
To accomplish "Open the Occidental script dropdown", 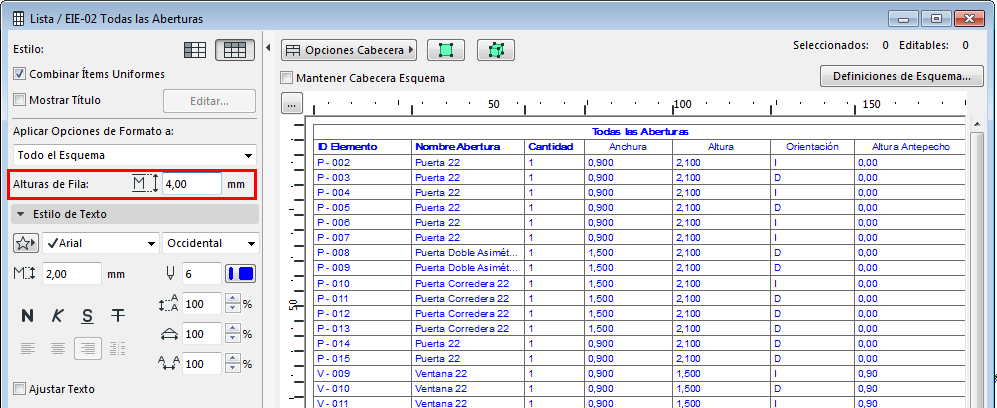I will (210, 243).
